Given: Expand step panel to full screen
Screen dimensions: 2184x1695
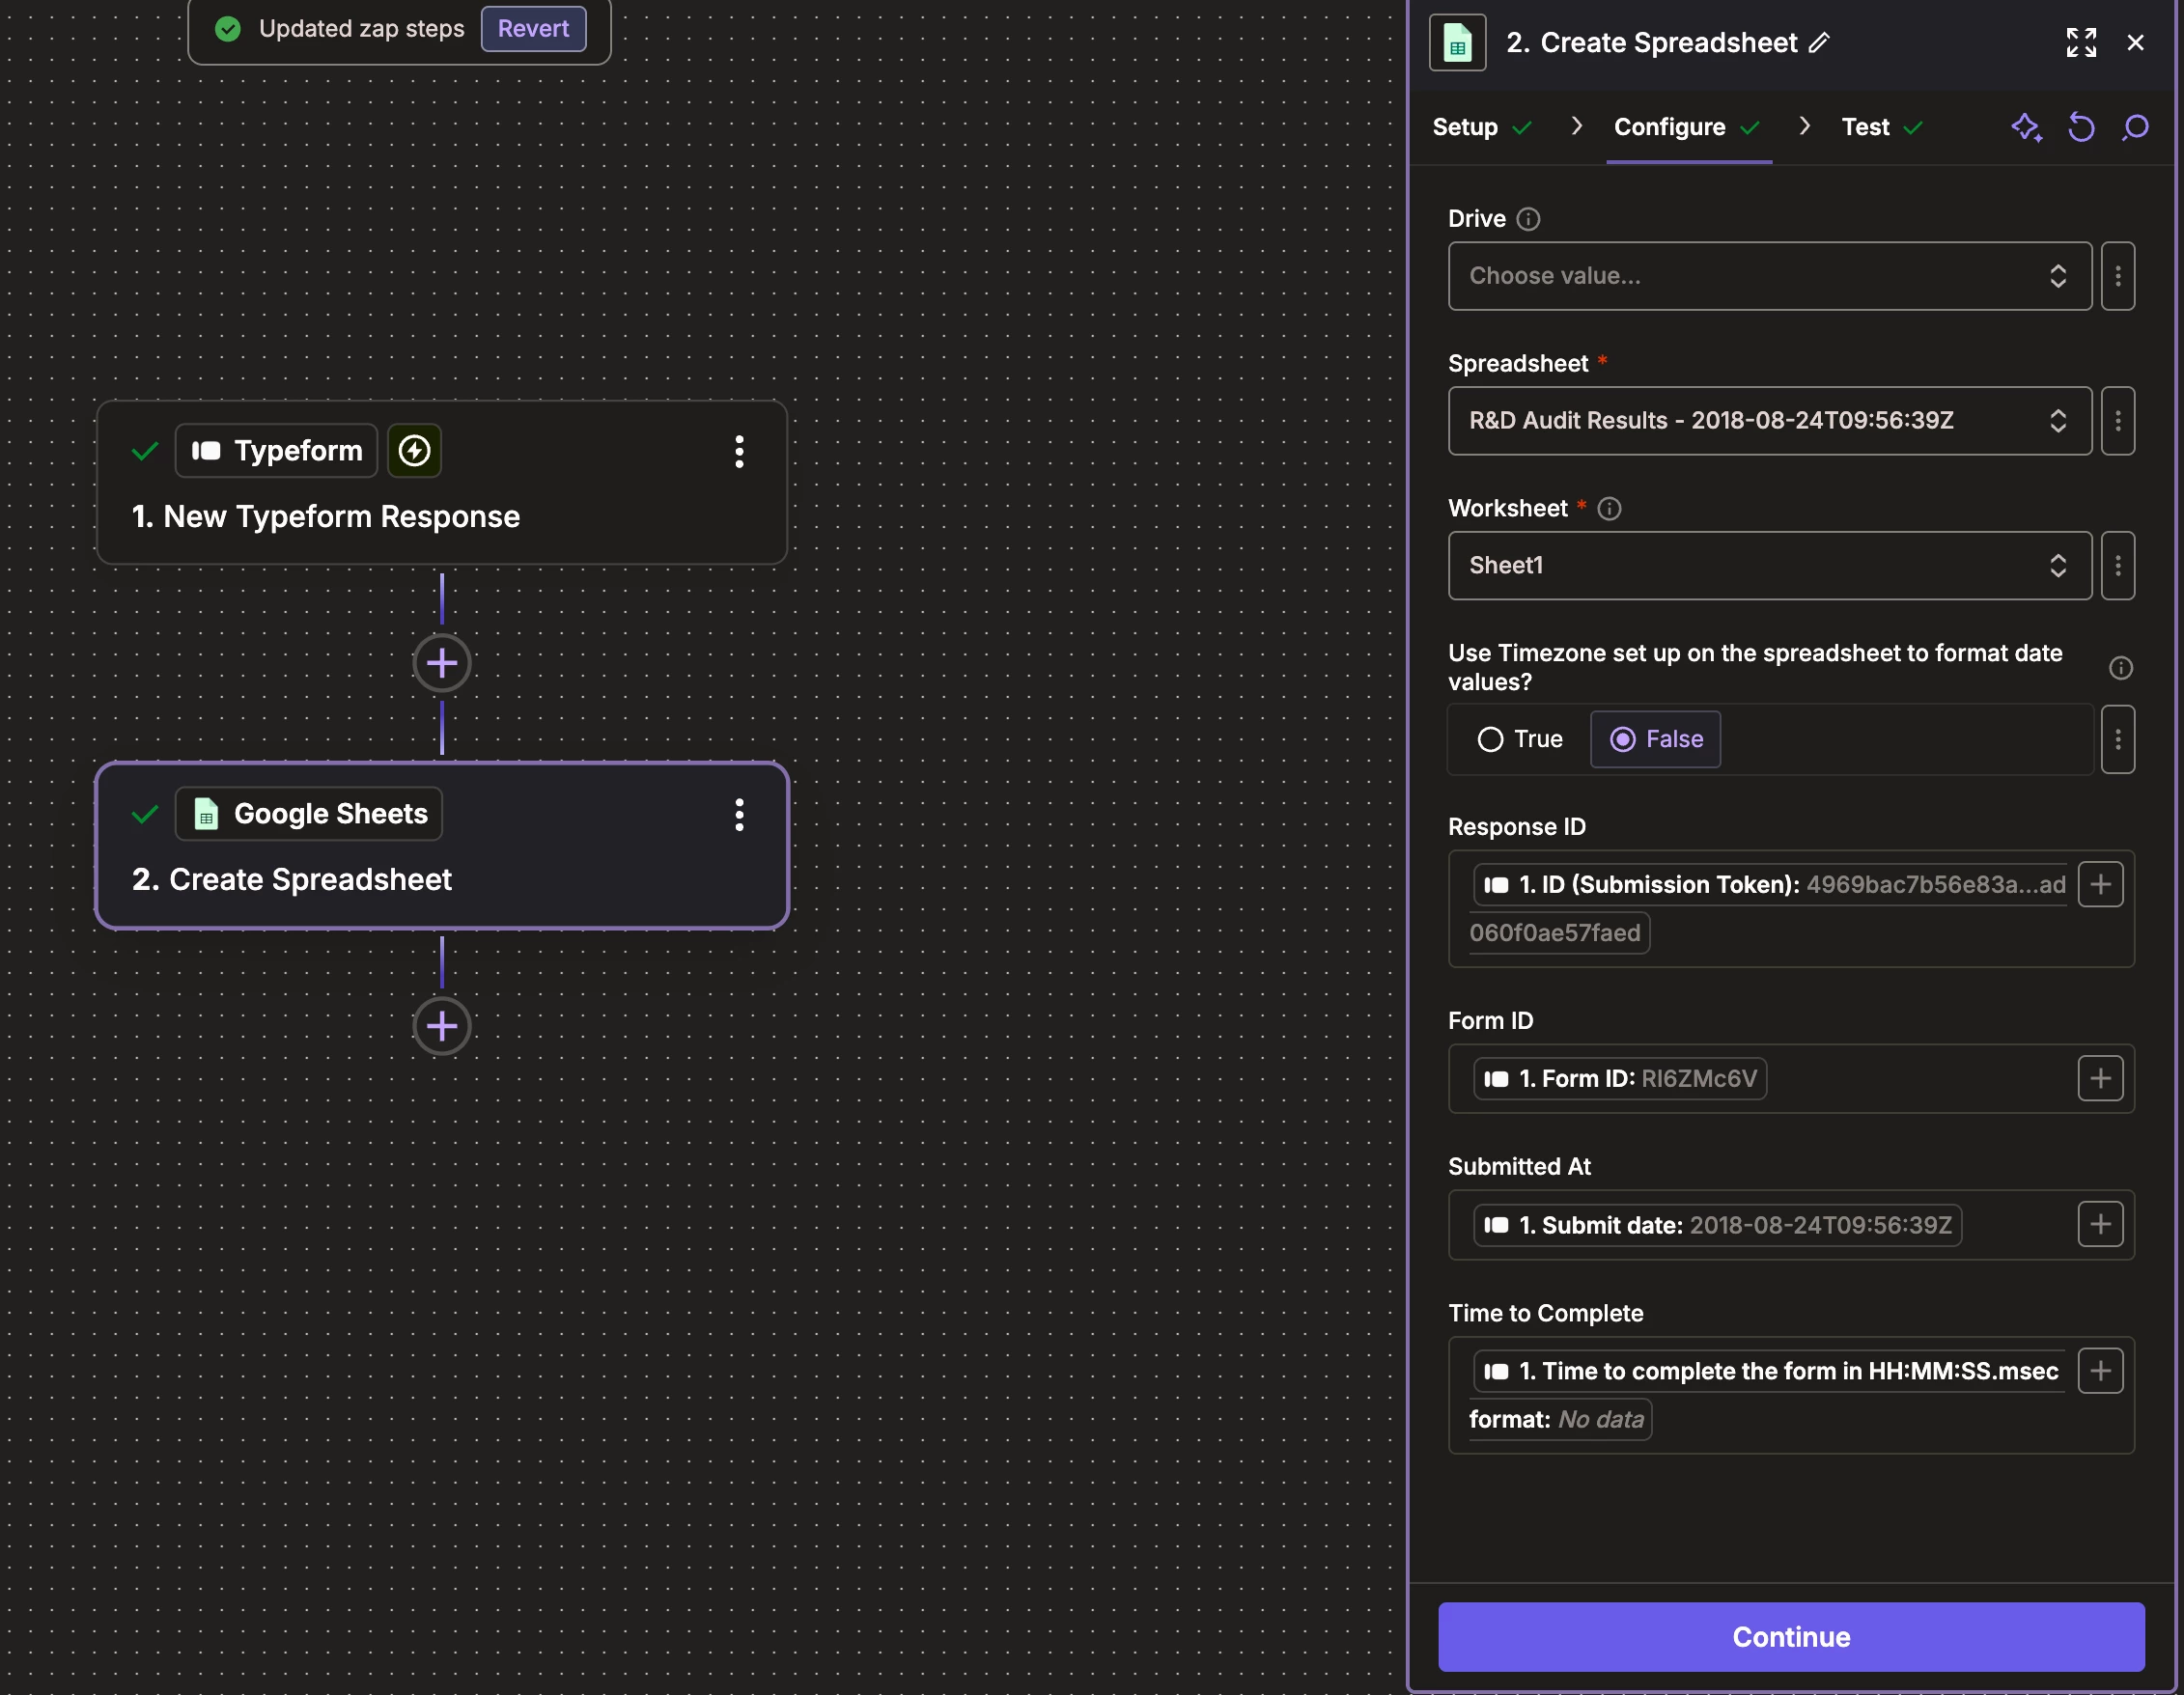Looking at the screenshot, I should 2081,42.
